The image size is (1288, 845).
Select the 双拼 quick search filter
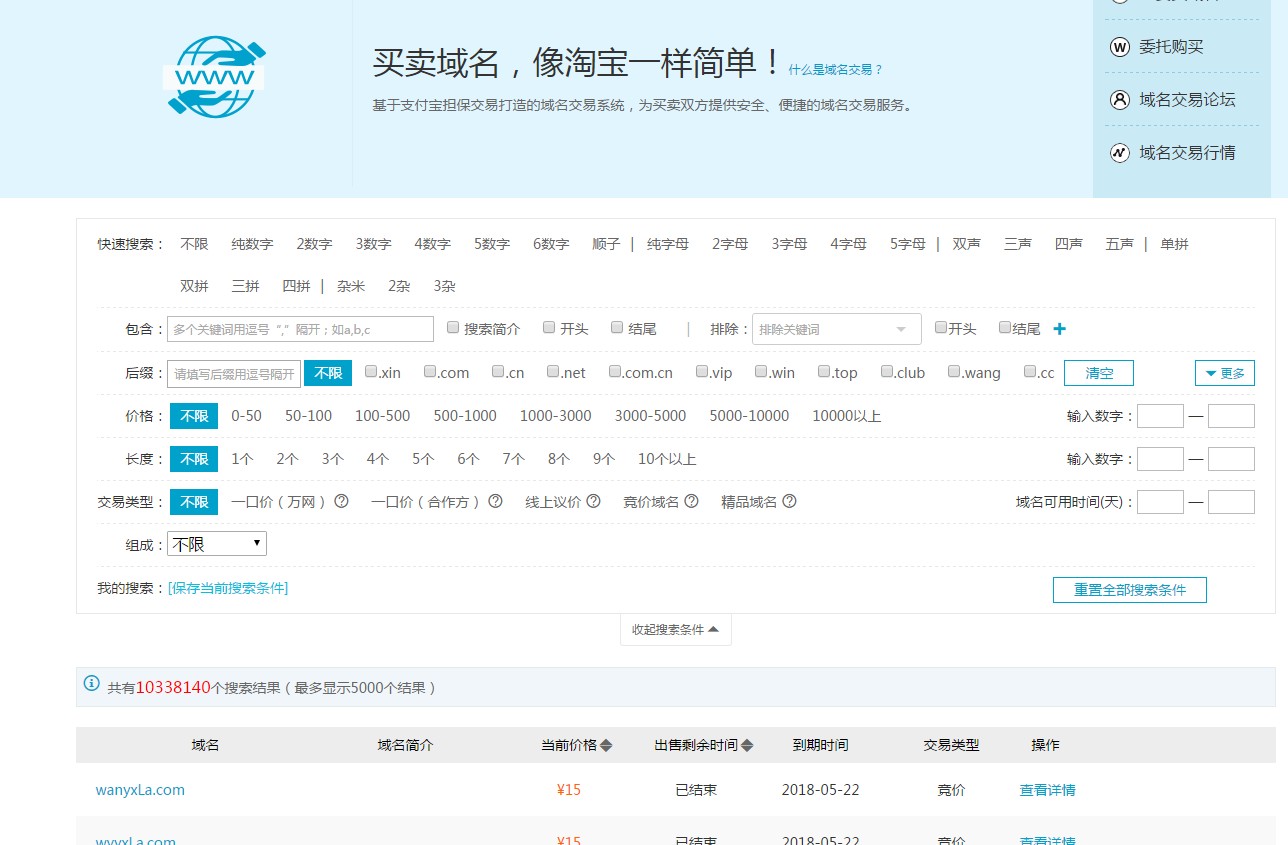coord(193,285)
